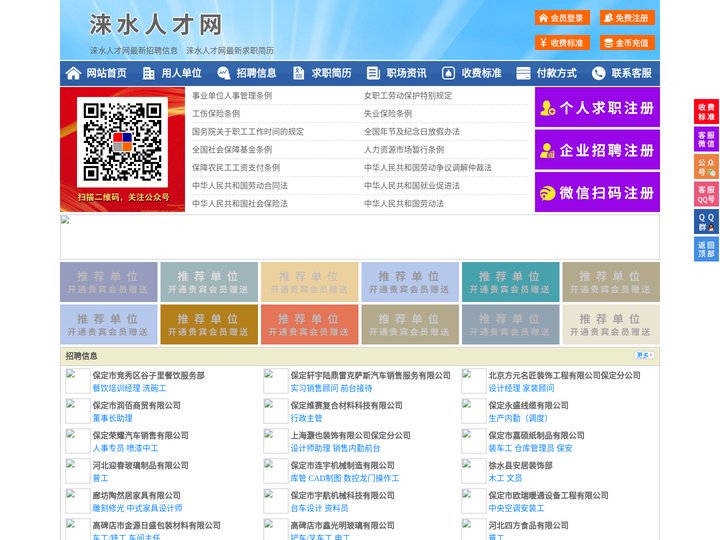Click the brown-gold 推荐单位 tile
The height and width of the screenshot is (540, 720).
click(209, 324)
